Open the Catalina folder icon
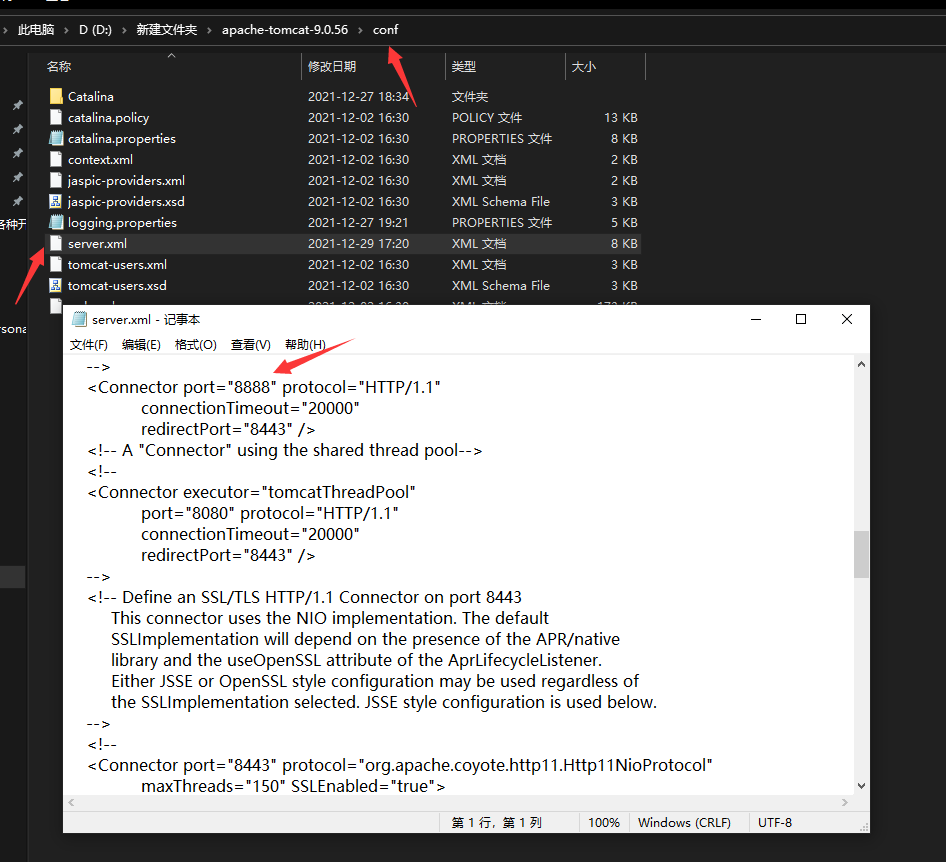The width and height of the screenshot is (946, 862). (55, 96)
